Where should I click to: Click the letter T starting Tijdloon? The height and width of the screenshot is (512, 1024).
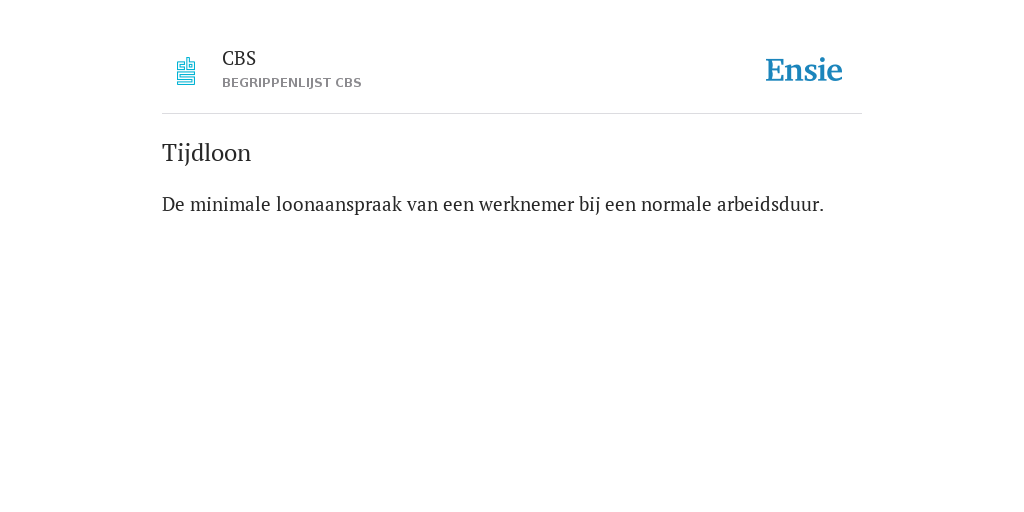[x=168, y=153]
